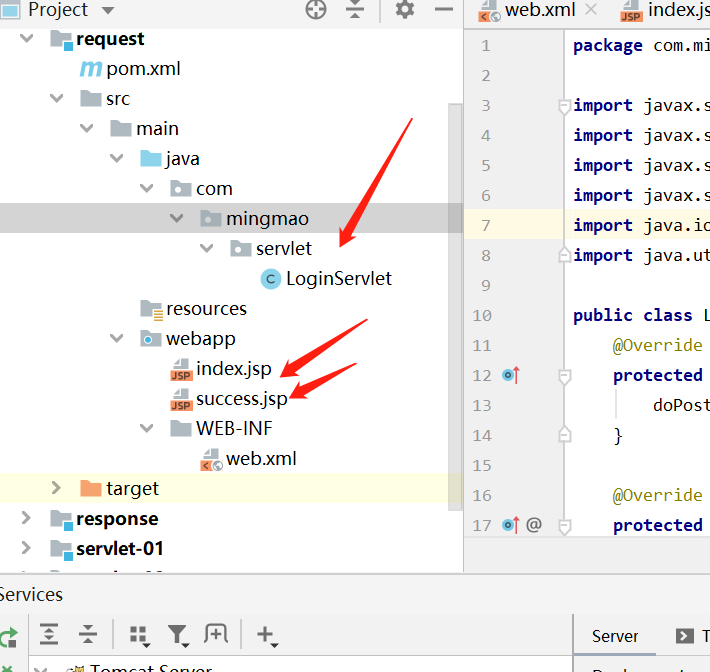Collapse the main folder
The image size is (710, 672).
pos(86,128)
